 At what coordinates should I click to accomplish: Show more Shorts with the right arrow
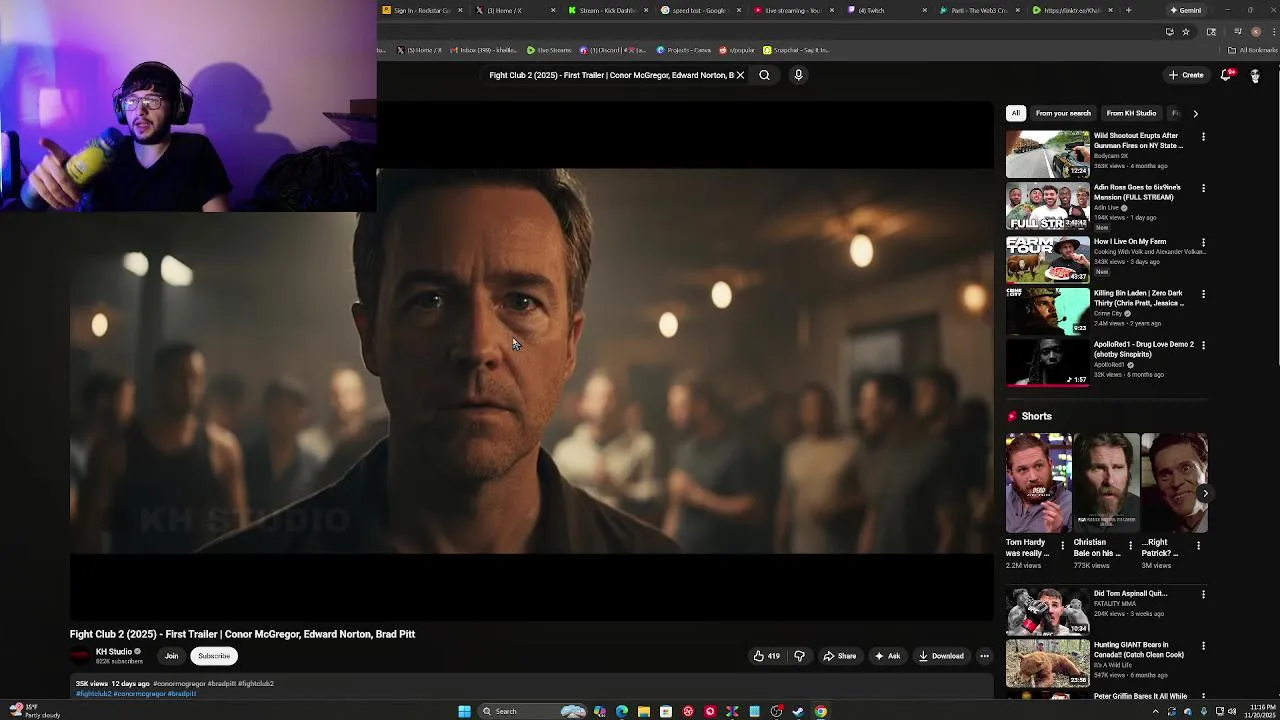tap(1205, 493)
